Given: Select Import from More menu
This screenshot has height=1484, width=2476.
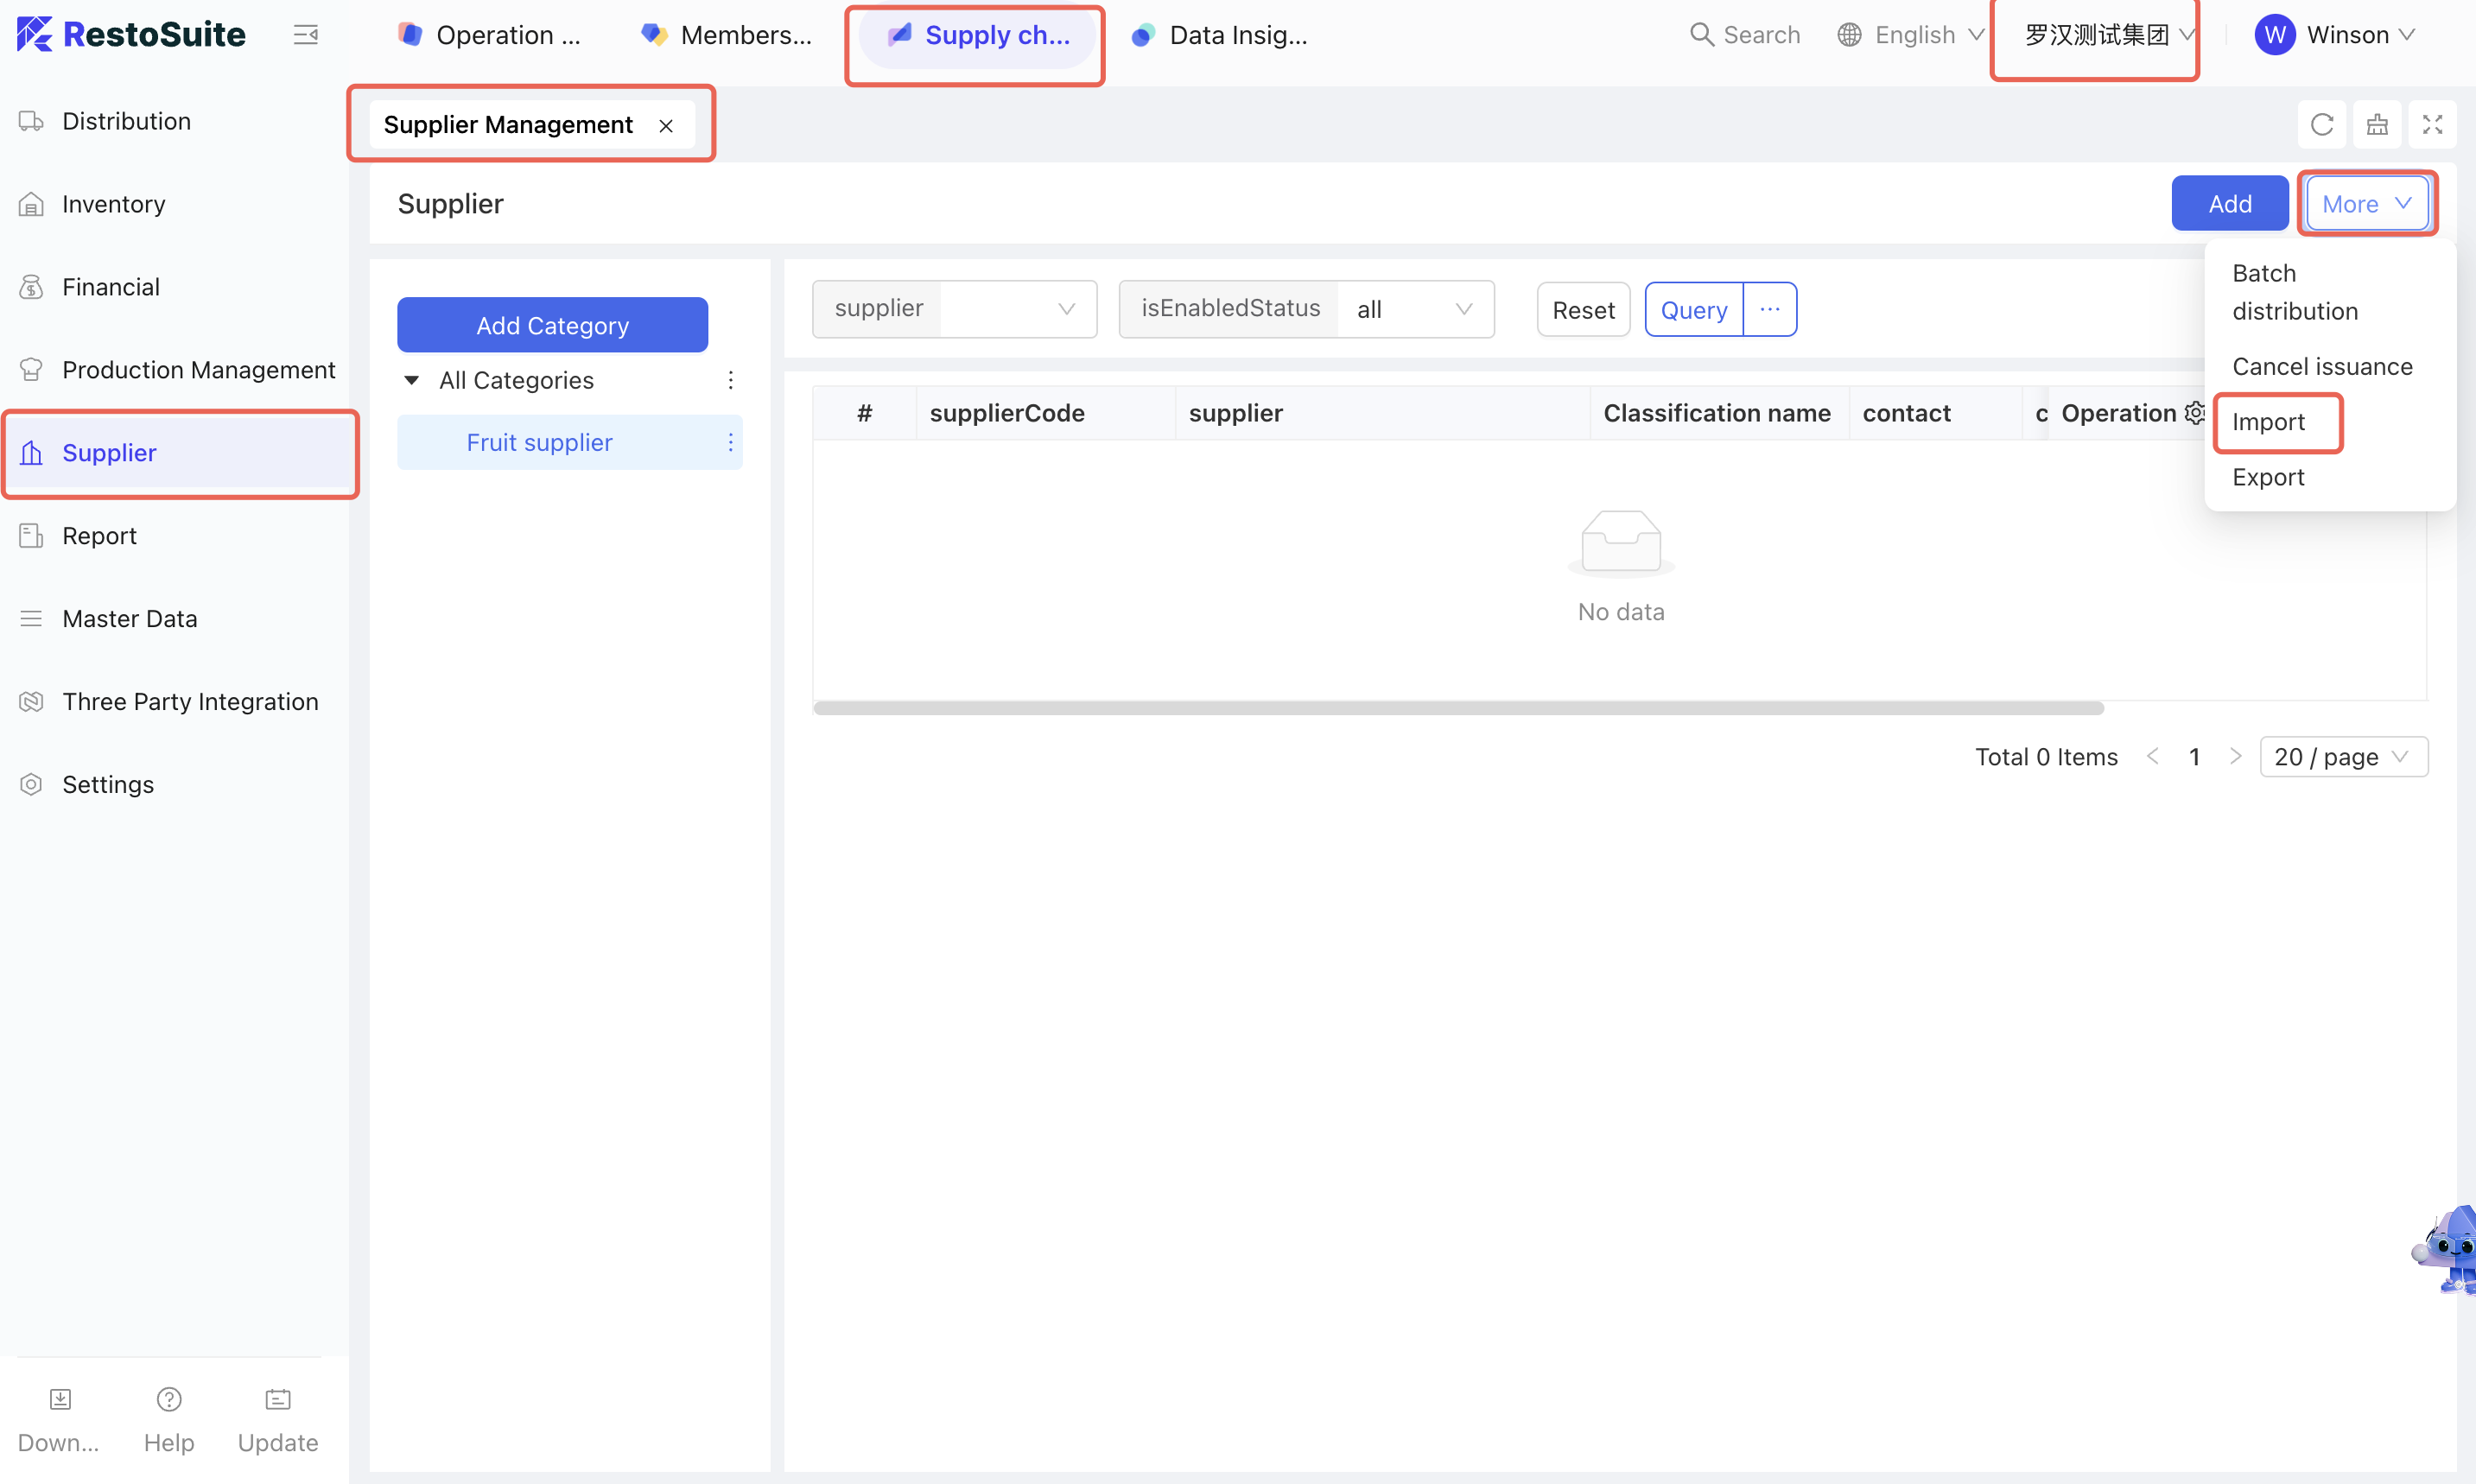Looking at the screenshot, I should tap(2268, 422).
